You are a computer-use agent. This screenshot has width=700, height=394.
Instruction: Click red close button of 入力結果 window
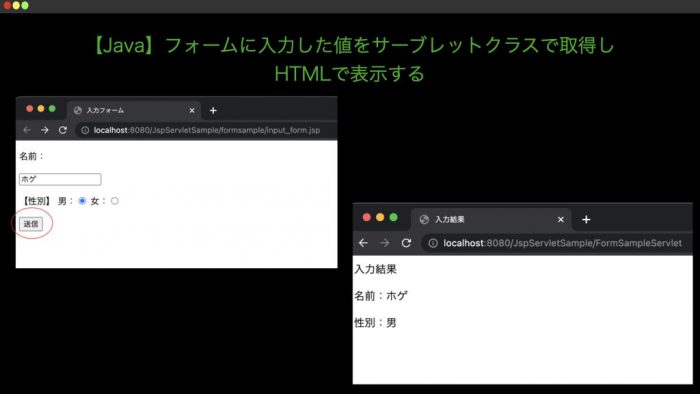click(367, 217)
